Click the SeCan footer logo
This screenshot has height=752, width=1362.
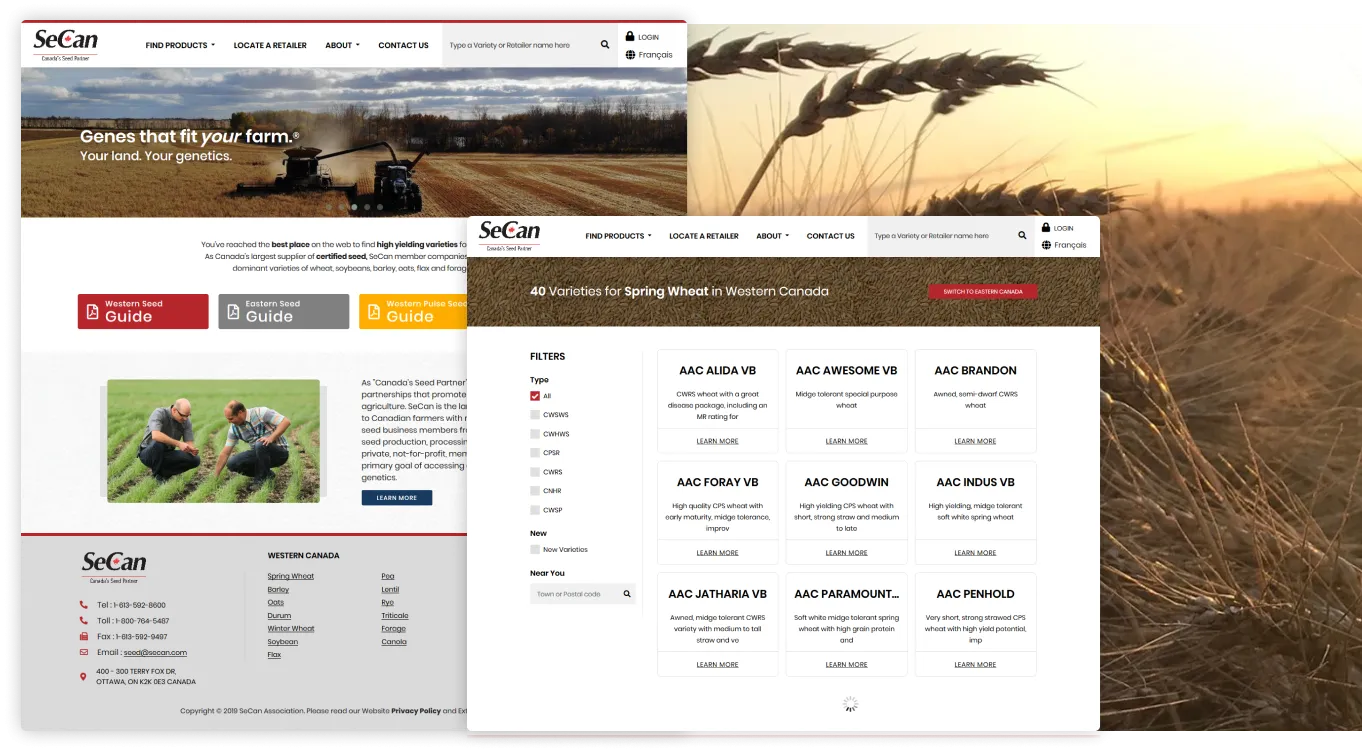pyautogui.click(x=113, y=566)
